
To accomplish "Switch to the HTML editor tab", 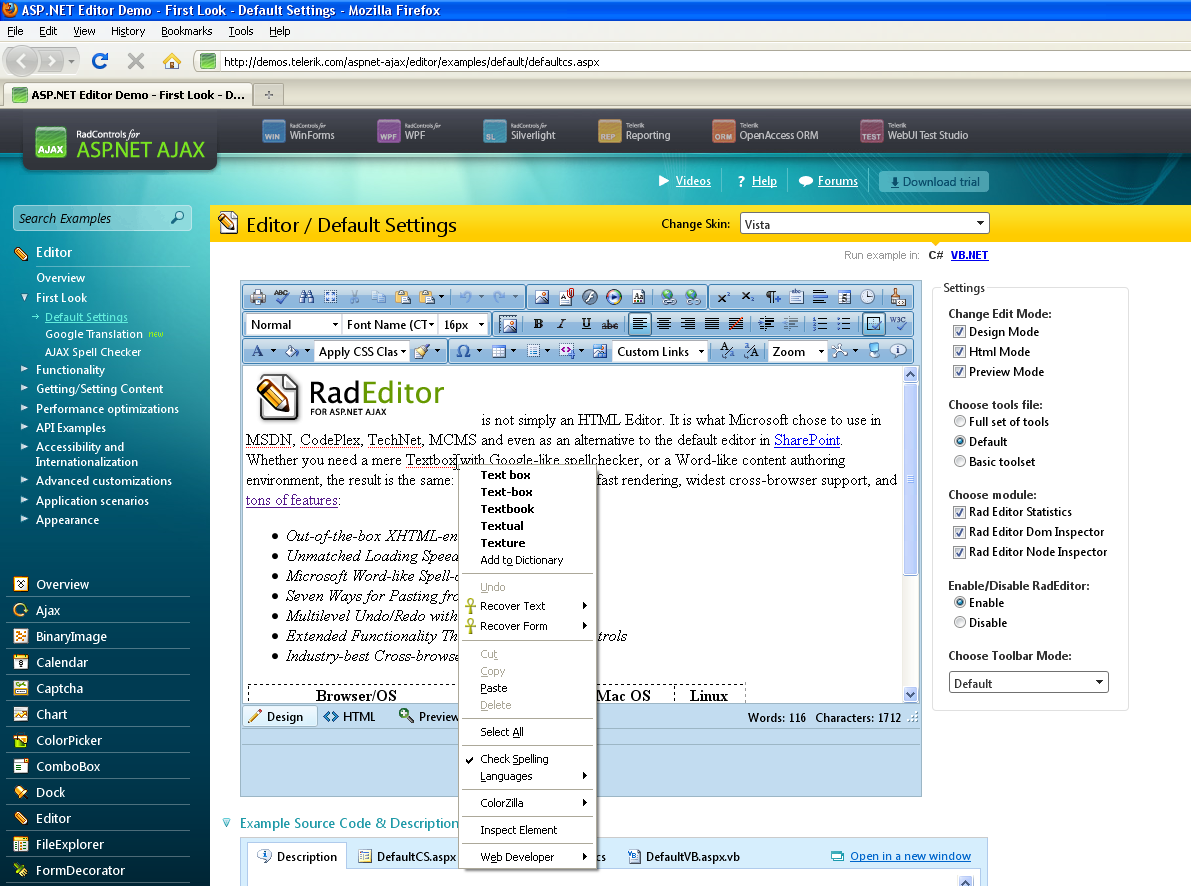I will pos(349,717).
